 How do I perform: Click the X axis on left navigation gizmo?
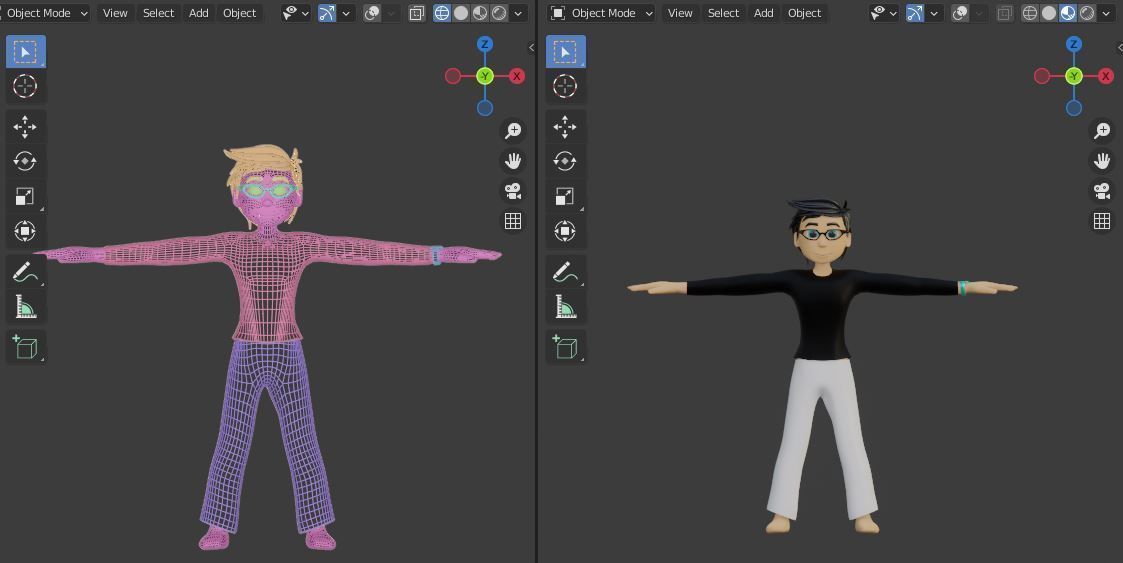click(516, 76)
